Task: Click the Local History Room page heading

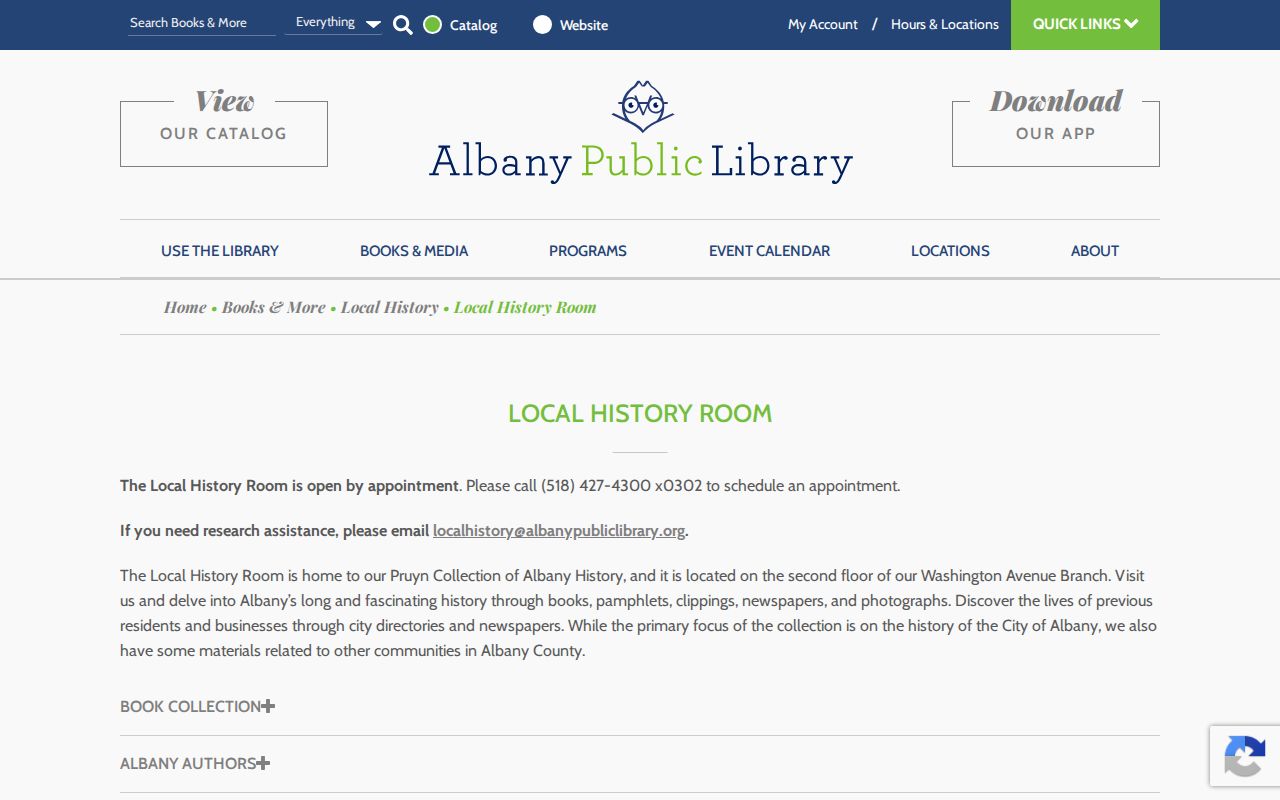Action: coord(640,413)
